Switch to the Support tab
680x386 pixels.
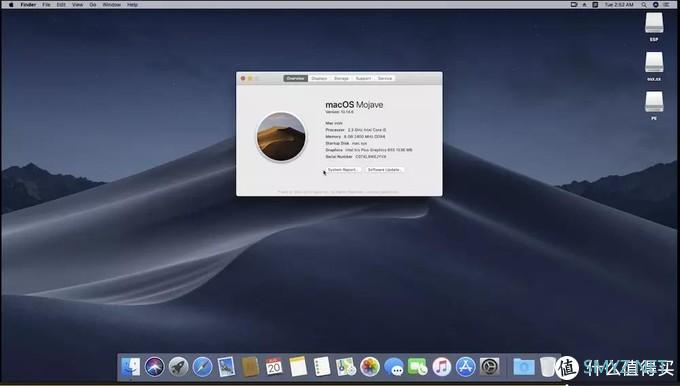click(363, 79)
